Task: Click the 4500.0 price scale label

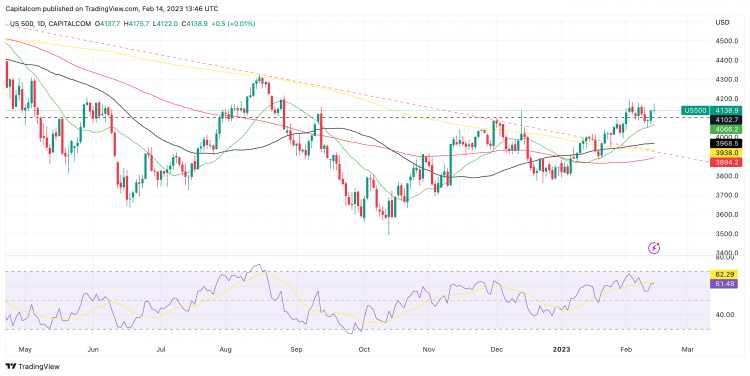Action: click(x=727, y=41)
